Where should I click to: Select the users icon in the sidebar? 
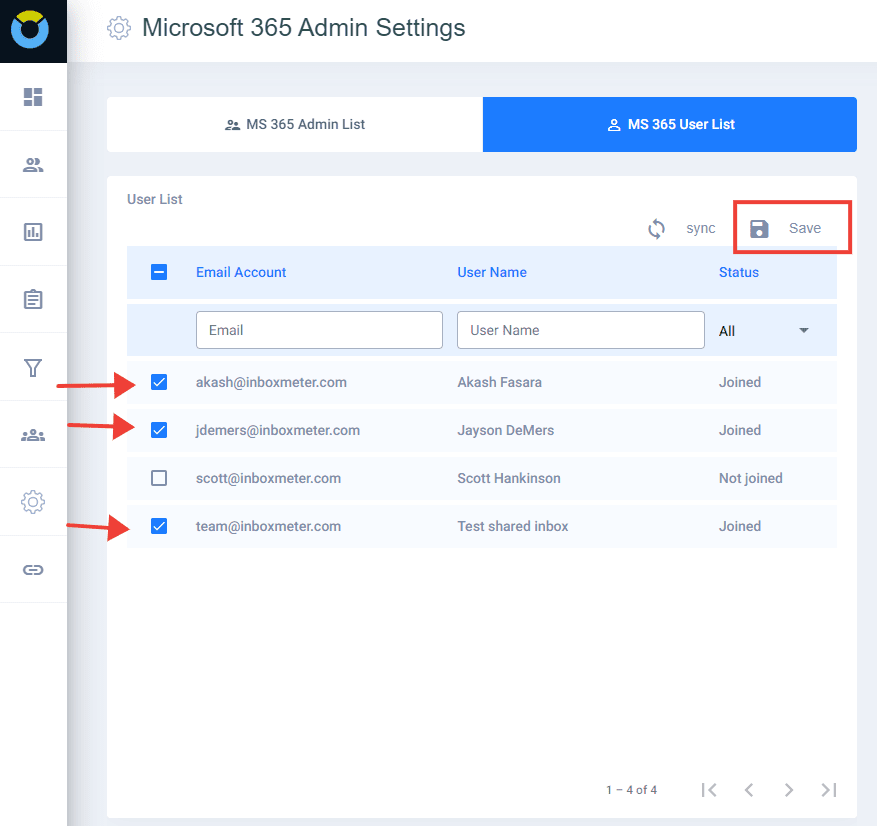[x=33, y=164]
